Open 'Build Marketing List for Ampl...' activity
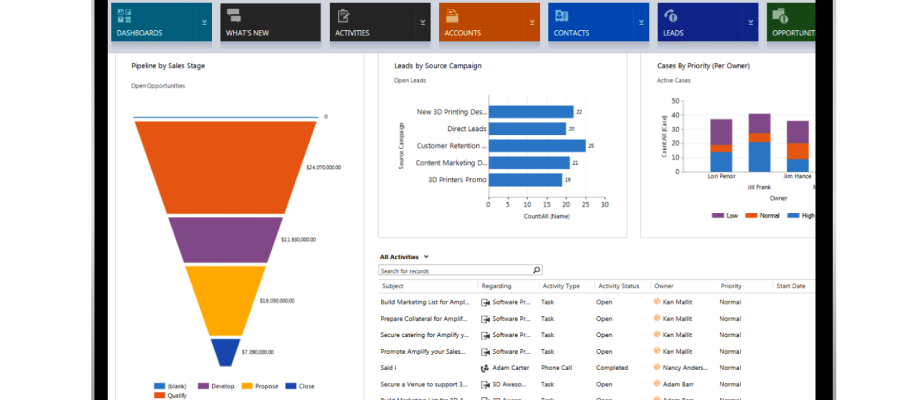 tap(425, 301)
